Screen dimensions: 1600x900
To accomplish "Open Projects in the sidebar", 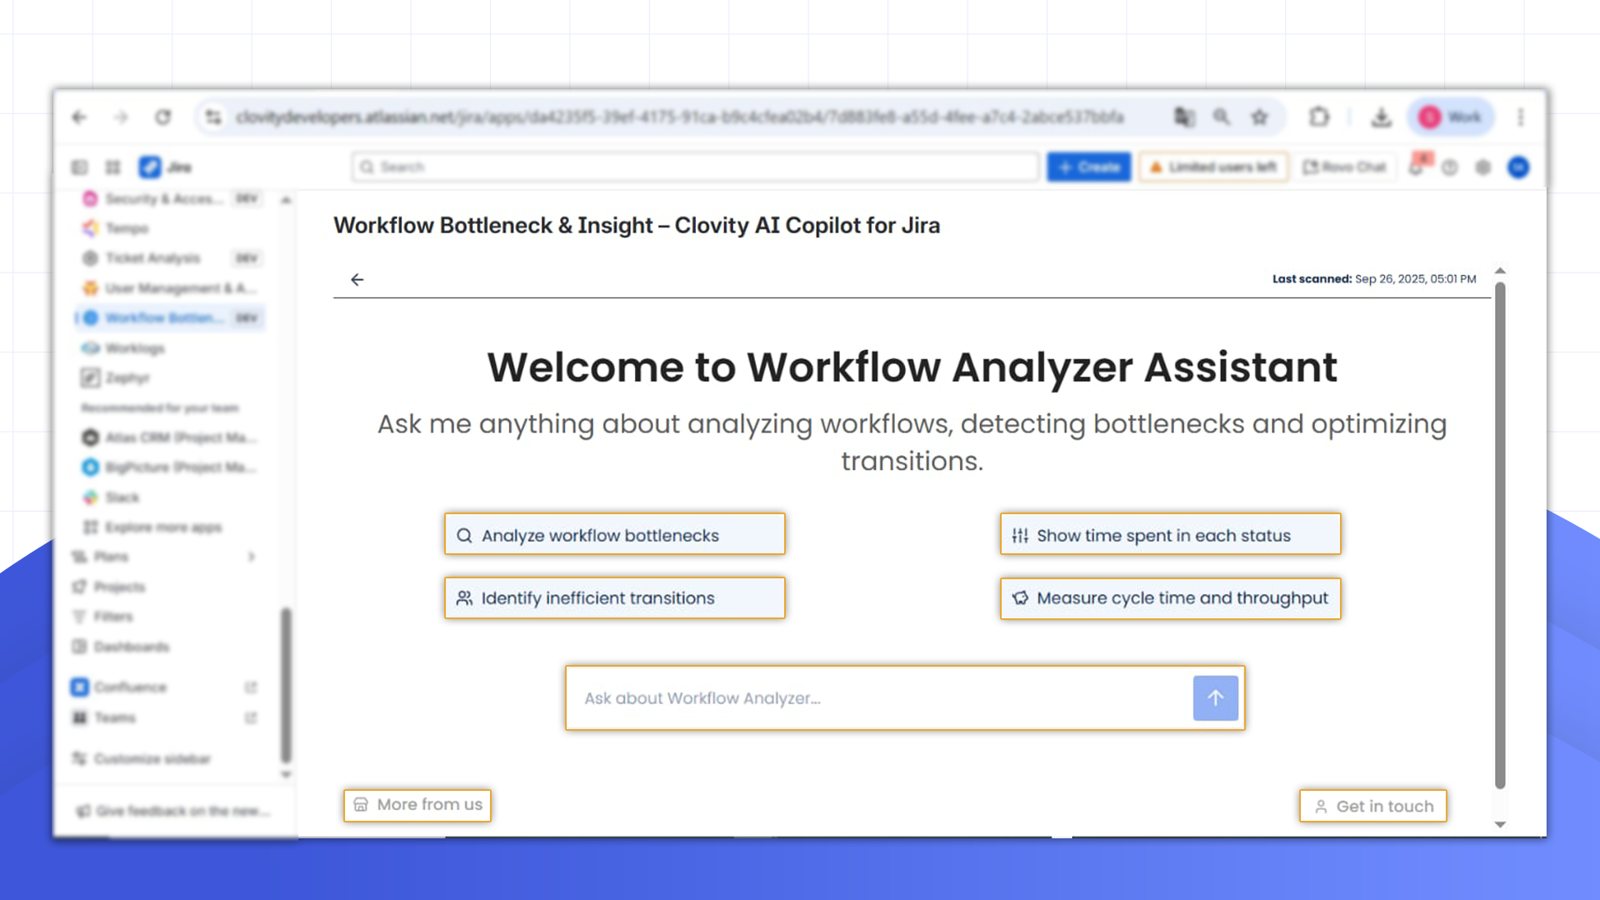I will (x=167, y=587).
